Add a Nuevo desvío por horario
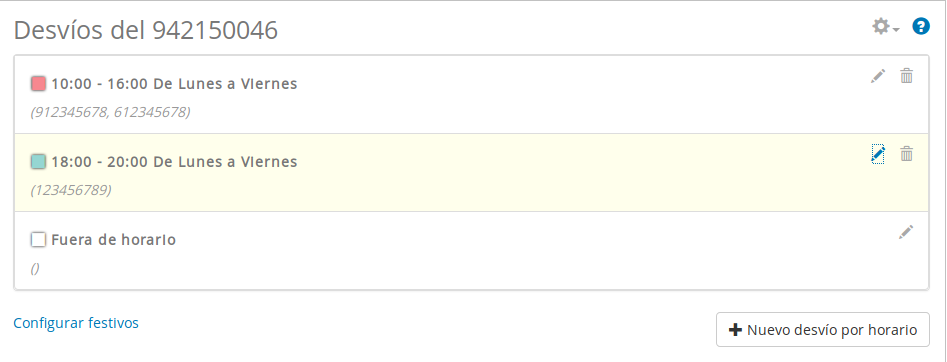The height and width of the screenshot is (362, 947). click(x=823, y=330)
